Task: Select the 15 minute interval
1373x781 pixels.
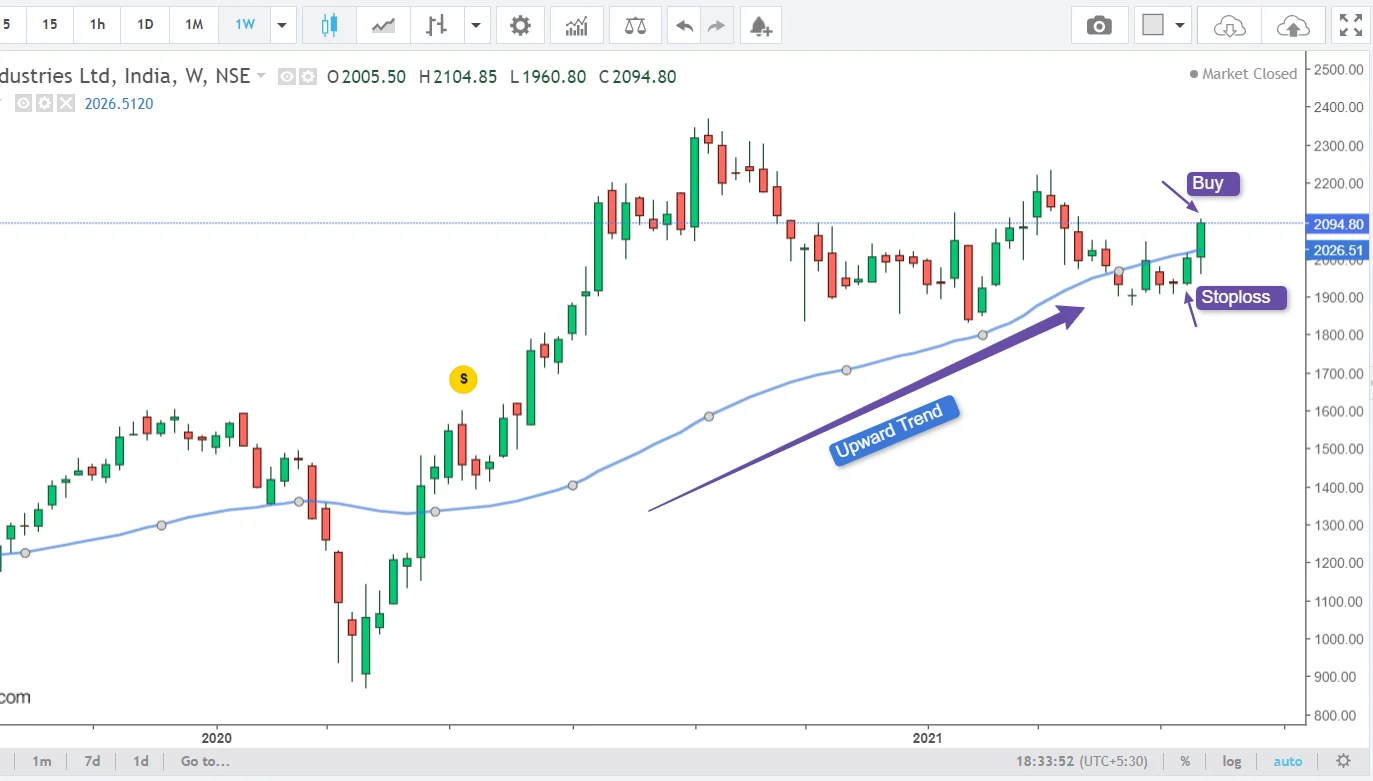Action: pos(50,25)
